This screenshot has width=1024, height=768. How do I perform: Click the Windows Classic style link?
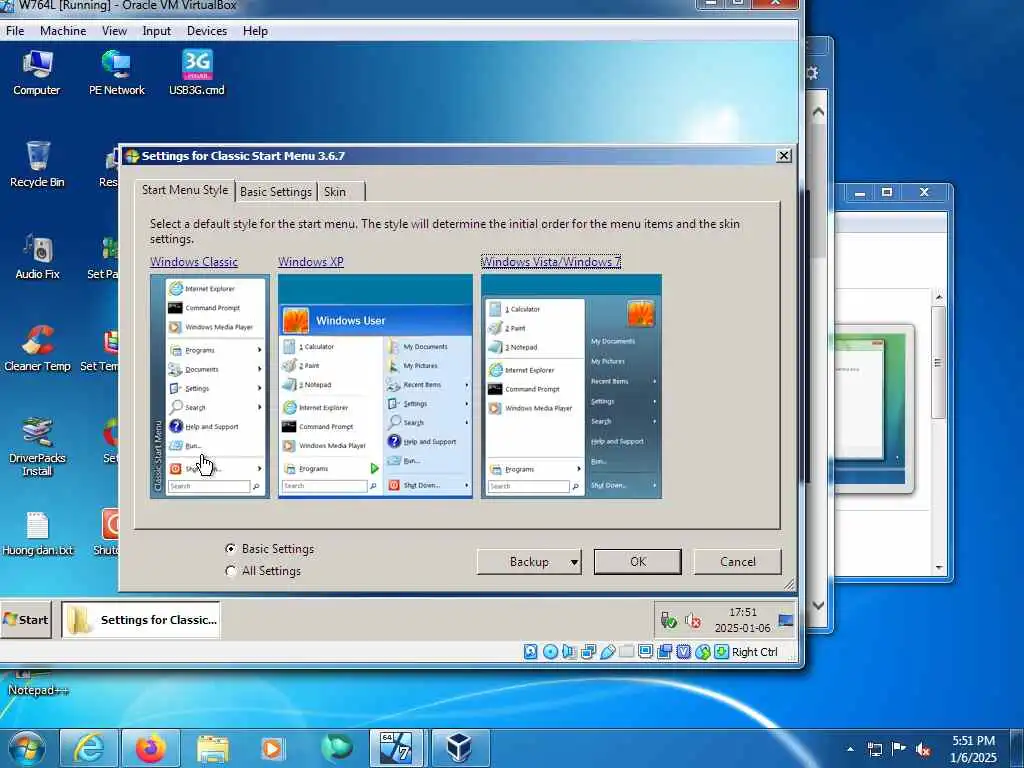click(194, 262)
